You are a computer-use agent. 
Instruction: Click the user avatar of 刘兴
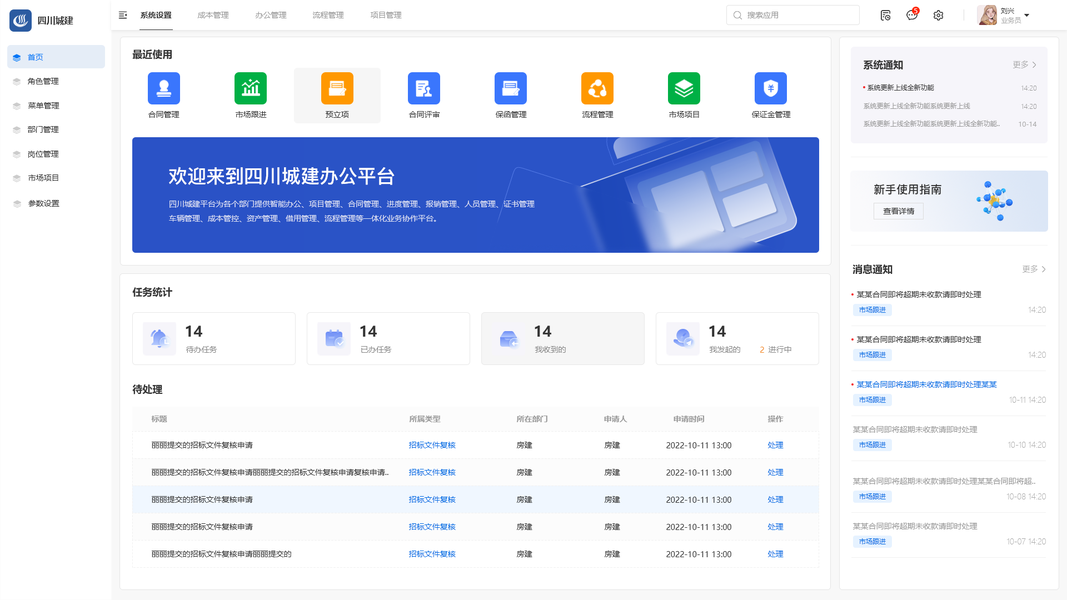pos(987,15)
